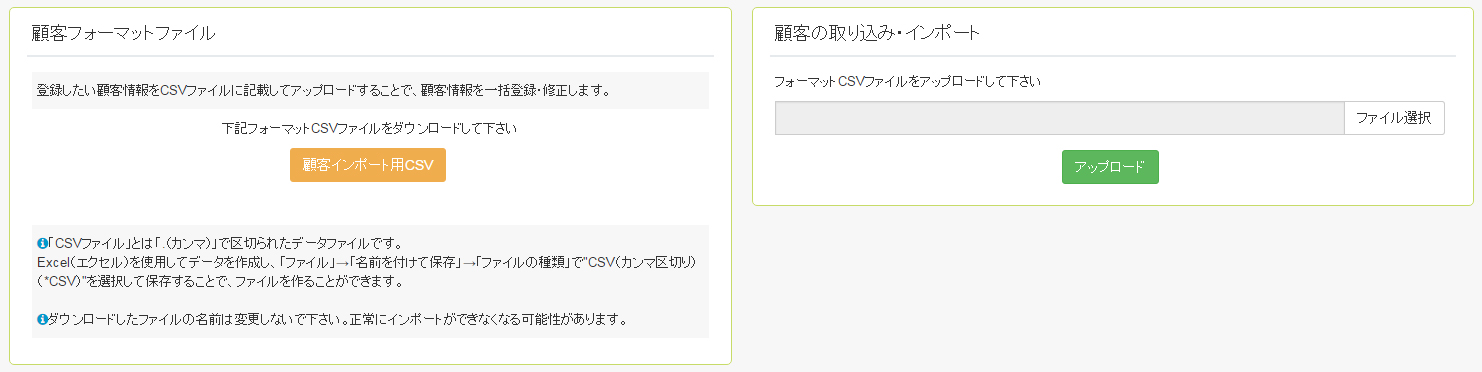Download the 顧客インポート用CSV format file
The image size is (1482, 372).
(x=368, y=165)
